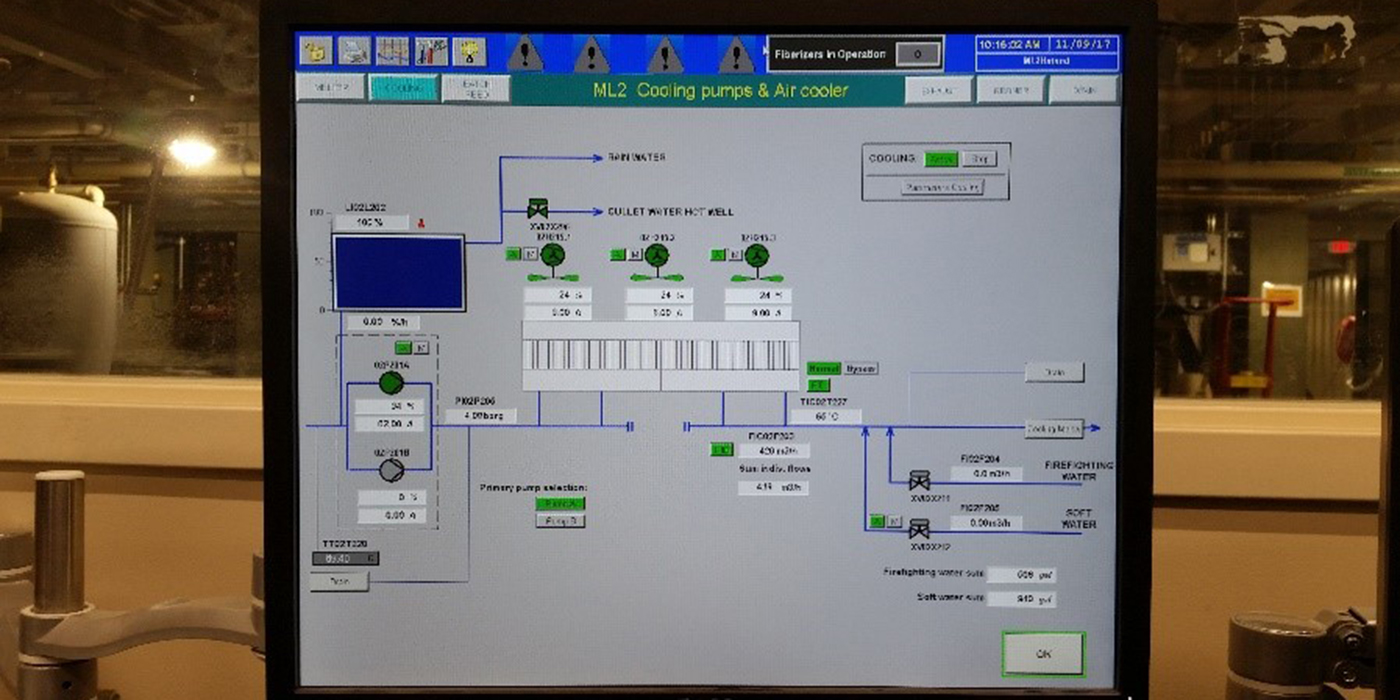Open the Parameters Cooling button
The image size is (1400, 700).
(x=943, y=188)
